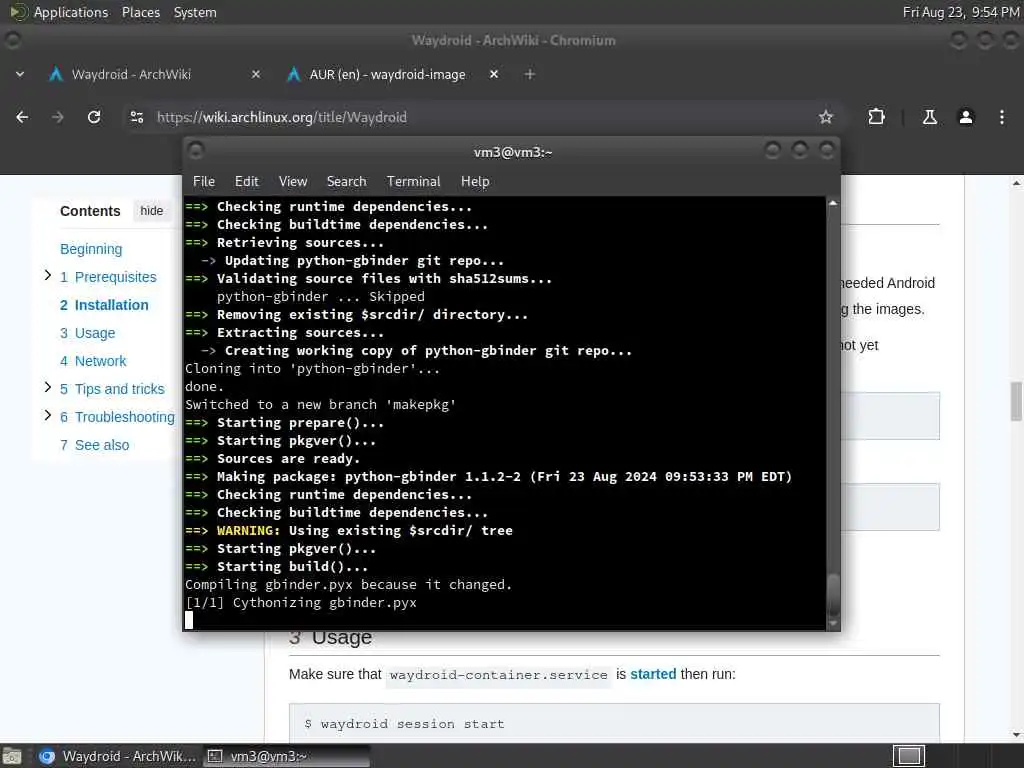This screenshot has height=768, width=1024.
Task: Switch to AUR (en) waydroid-image tab
Action: pyautogui.click(x=394, y=74)
